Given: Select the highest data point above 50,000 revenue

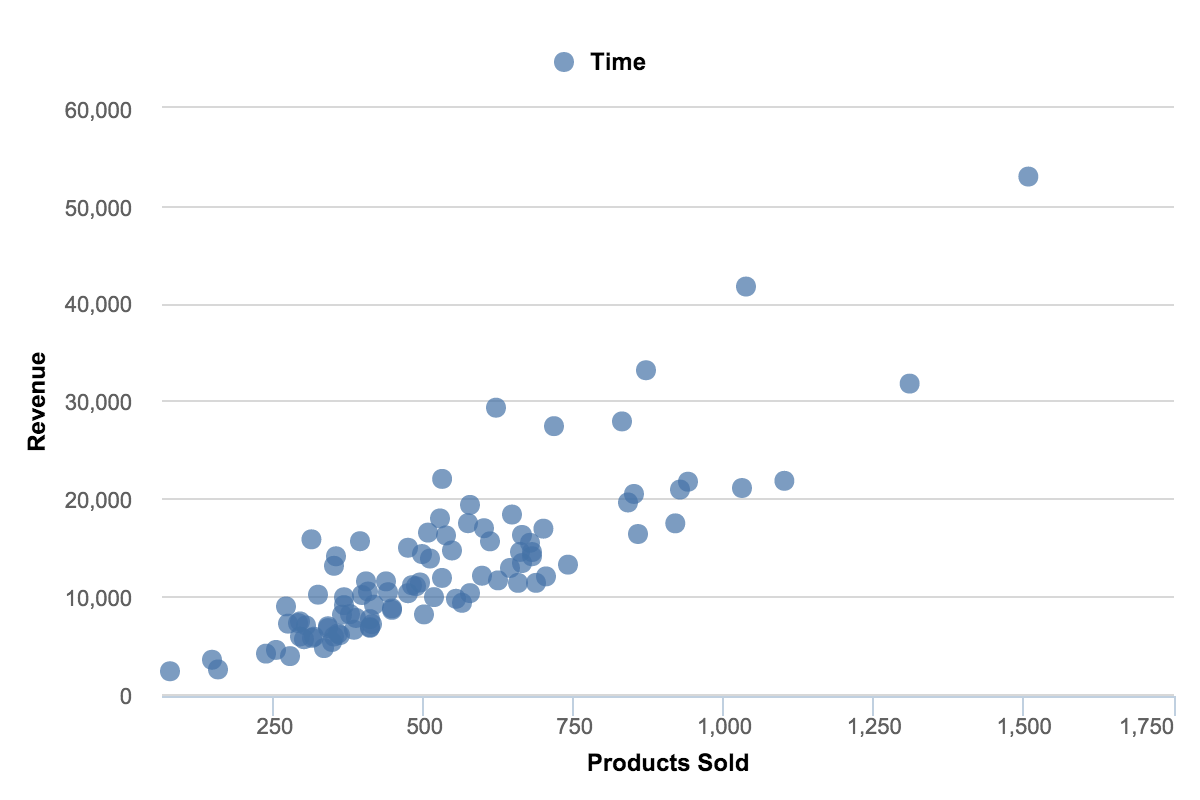Looking at the screenshot, I should pyautogui.click(x=1028, y=177).
